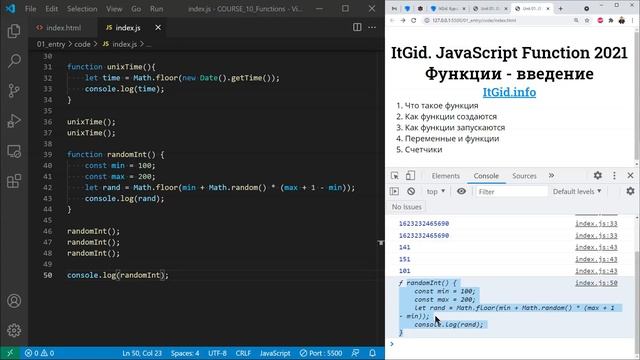
Task: Open the editor More Actions ellipsis
Action: coord(372,27)
